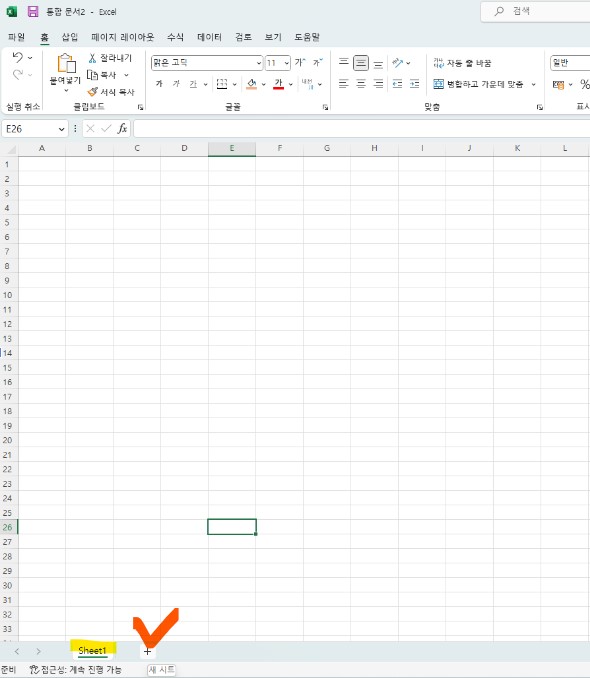This screenshot has width=590, height=678.
Task: Decrease indent icon
Action: point(398,84)
